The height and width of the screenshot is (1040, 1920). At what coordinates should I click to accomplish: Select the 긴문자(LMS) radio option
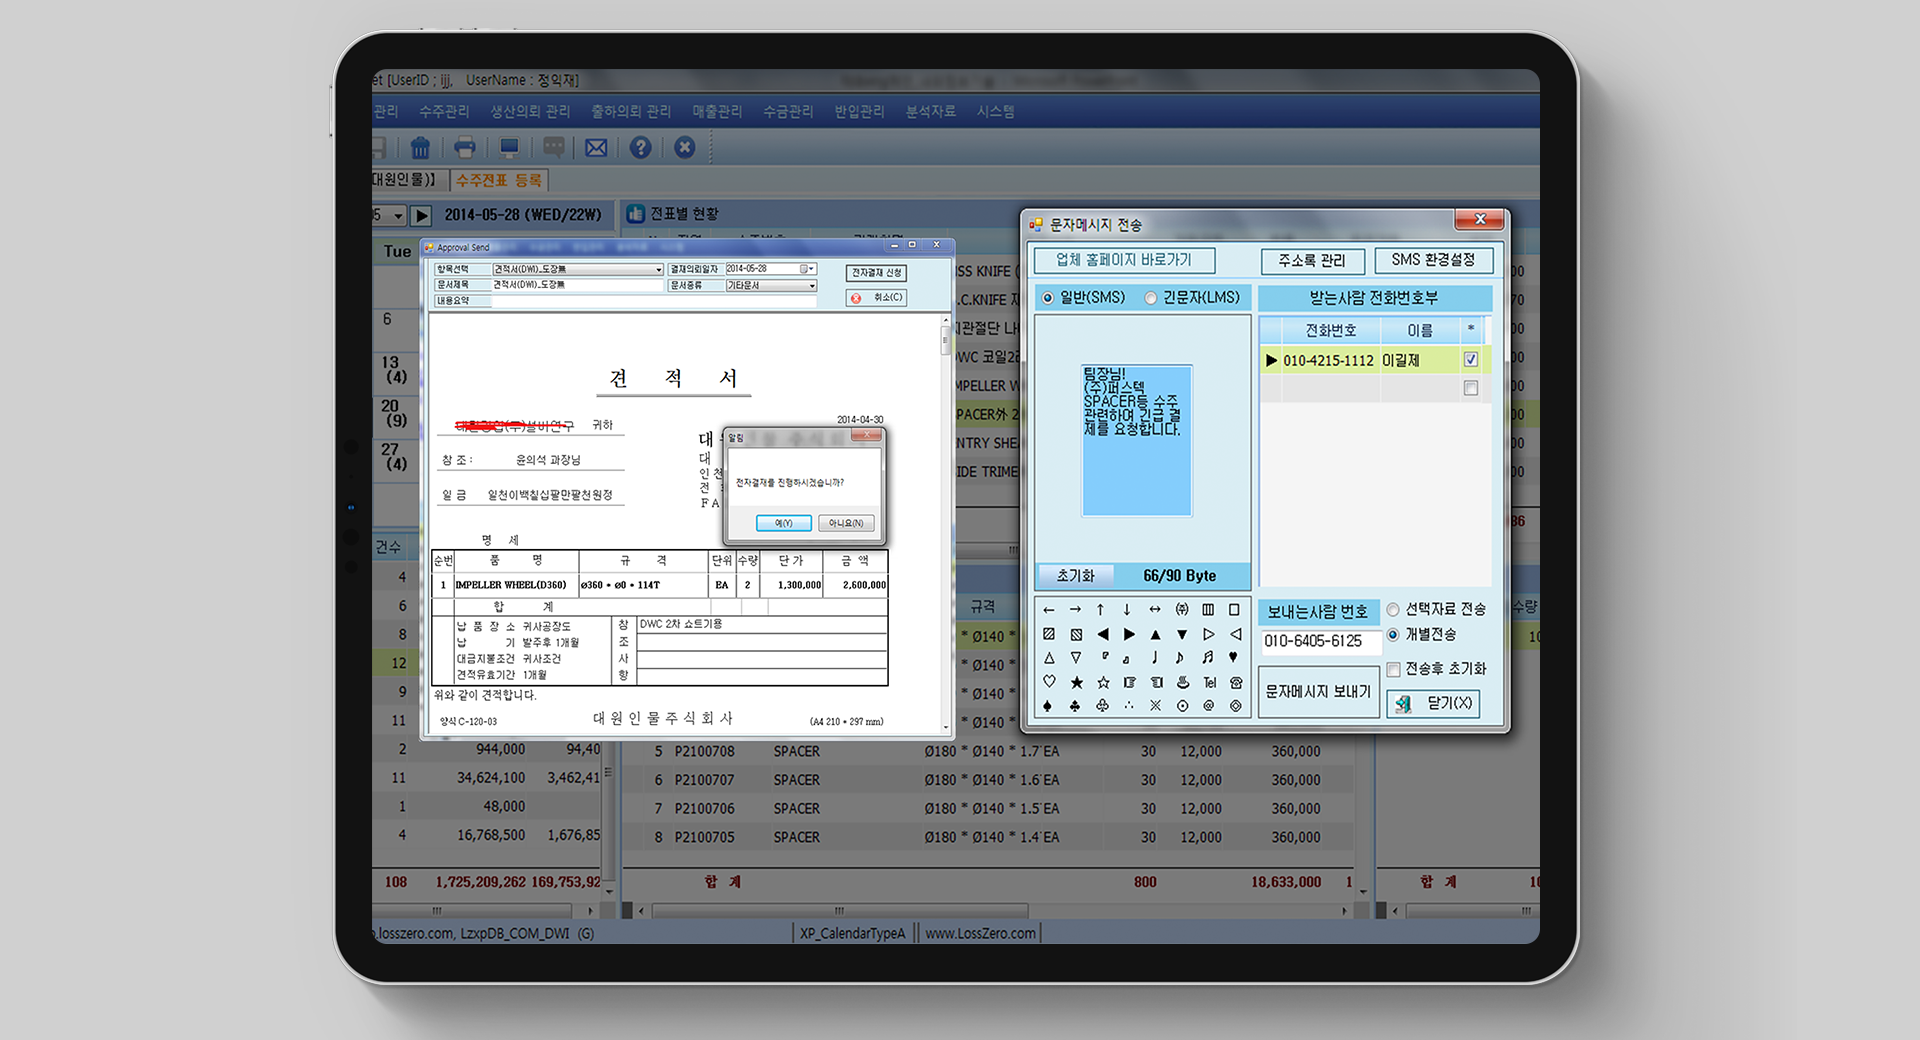(1151, 298)
